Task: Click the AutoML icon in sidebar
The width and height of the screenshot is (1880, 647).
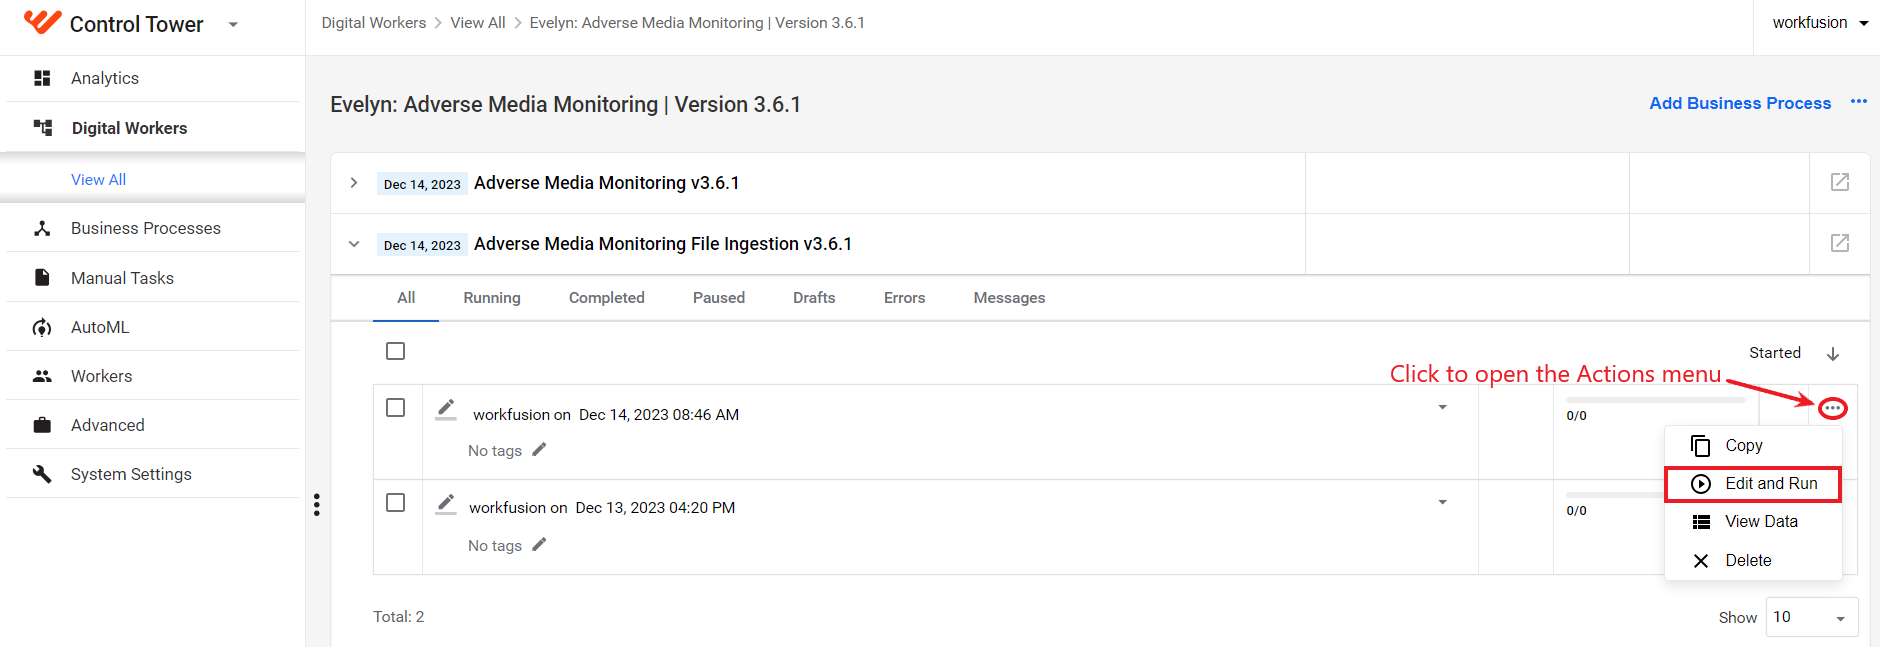Action: pos(42,327)
